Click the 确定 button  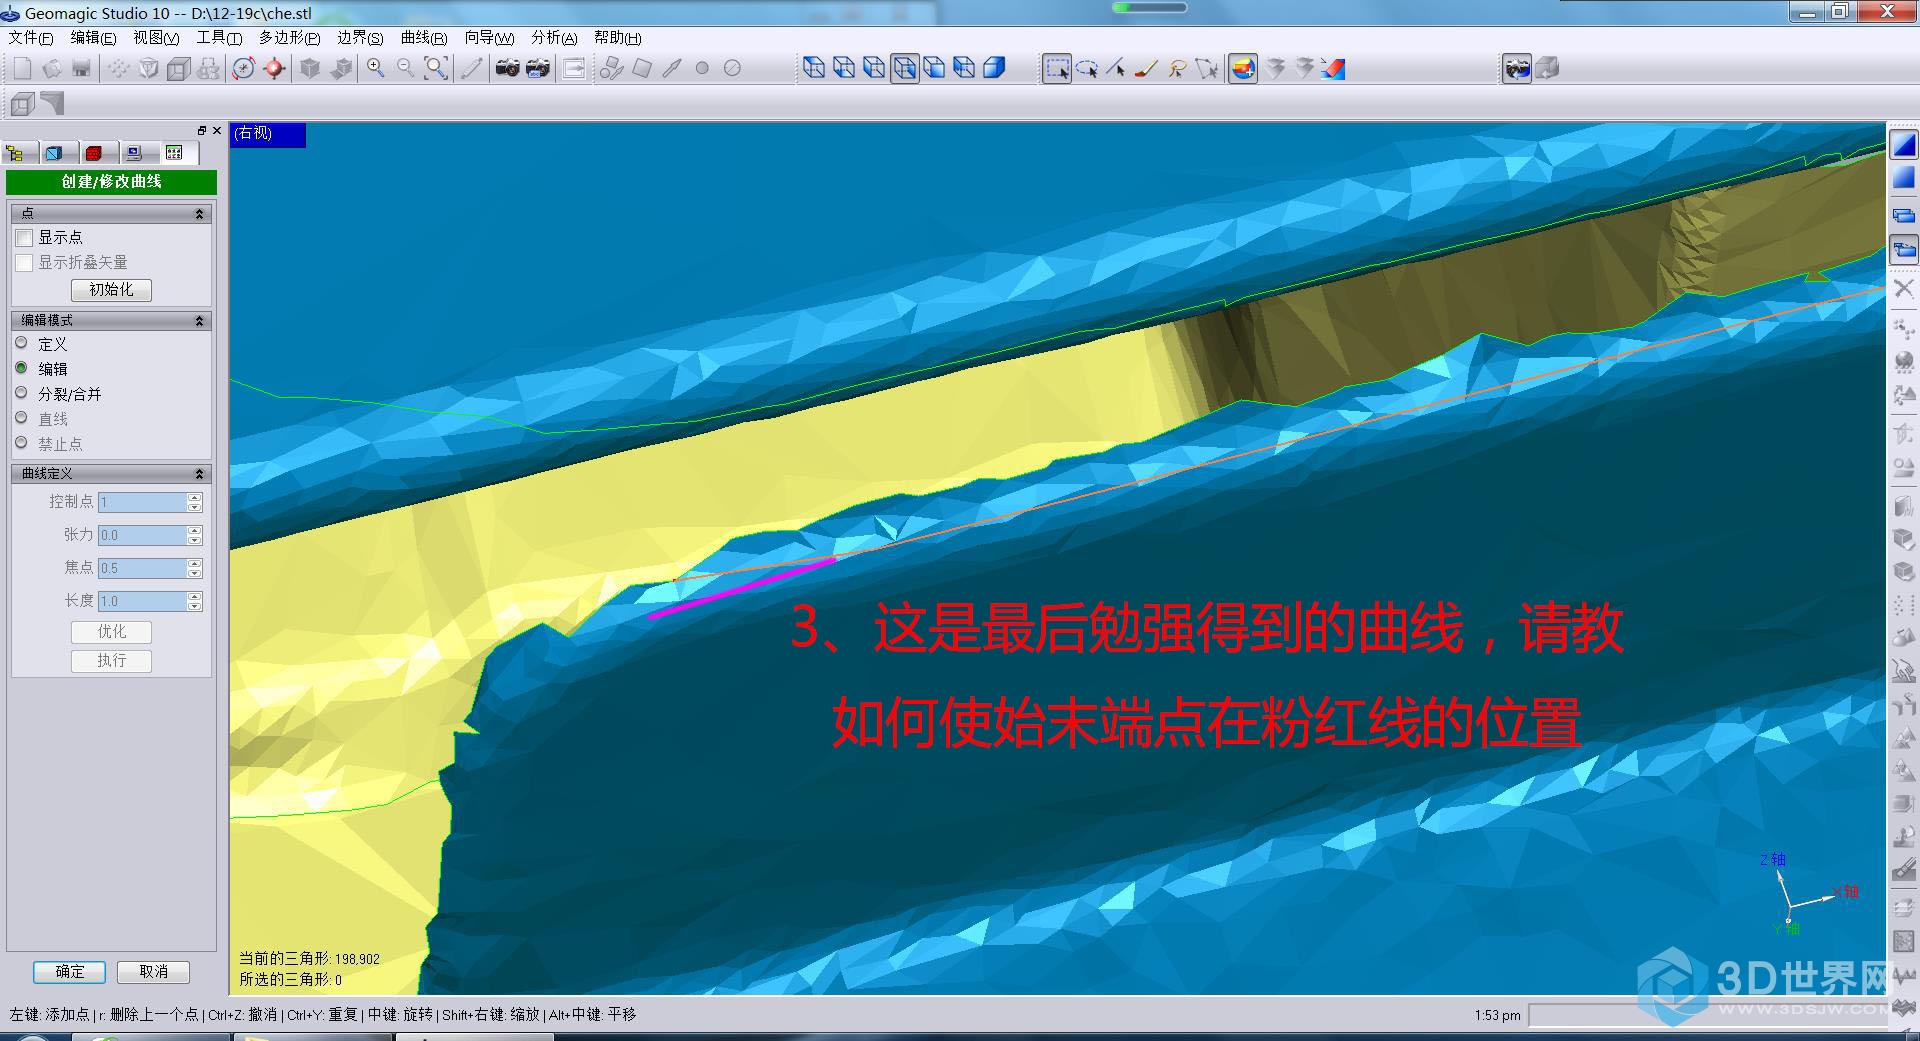tap(69, 971)
